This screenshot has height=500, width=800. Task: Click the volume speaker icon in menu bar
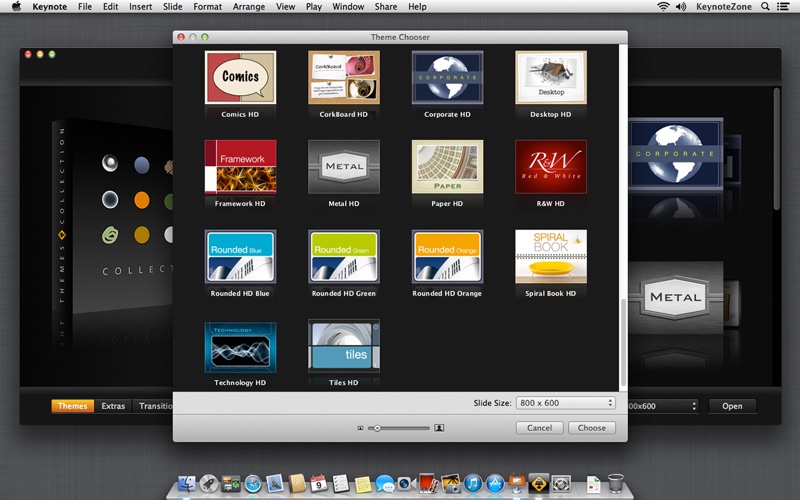tap(681, 7)
